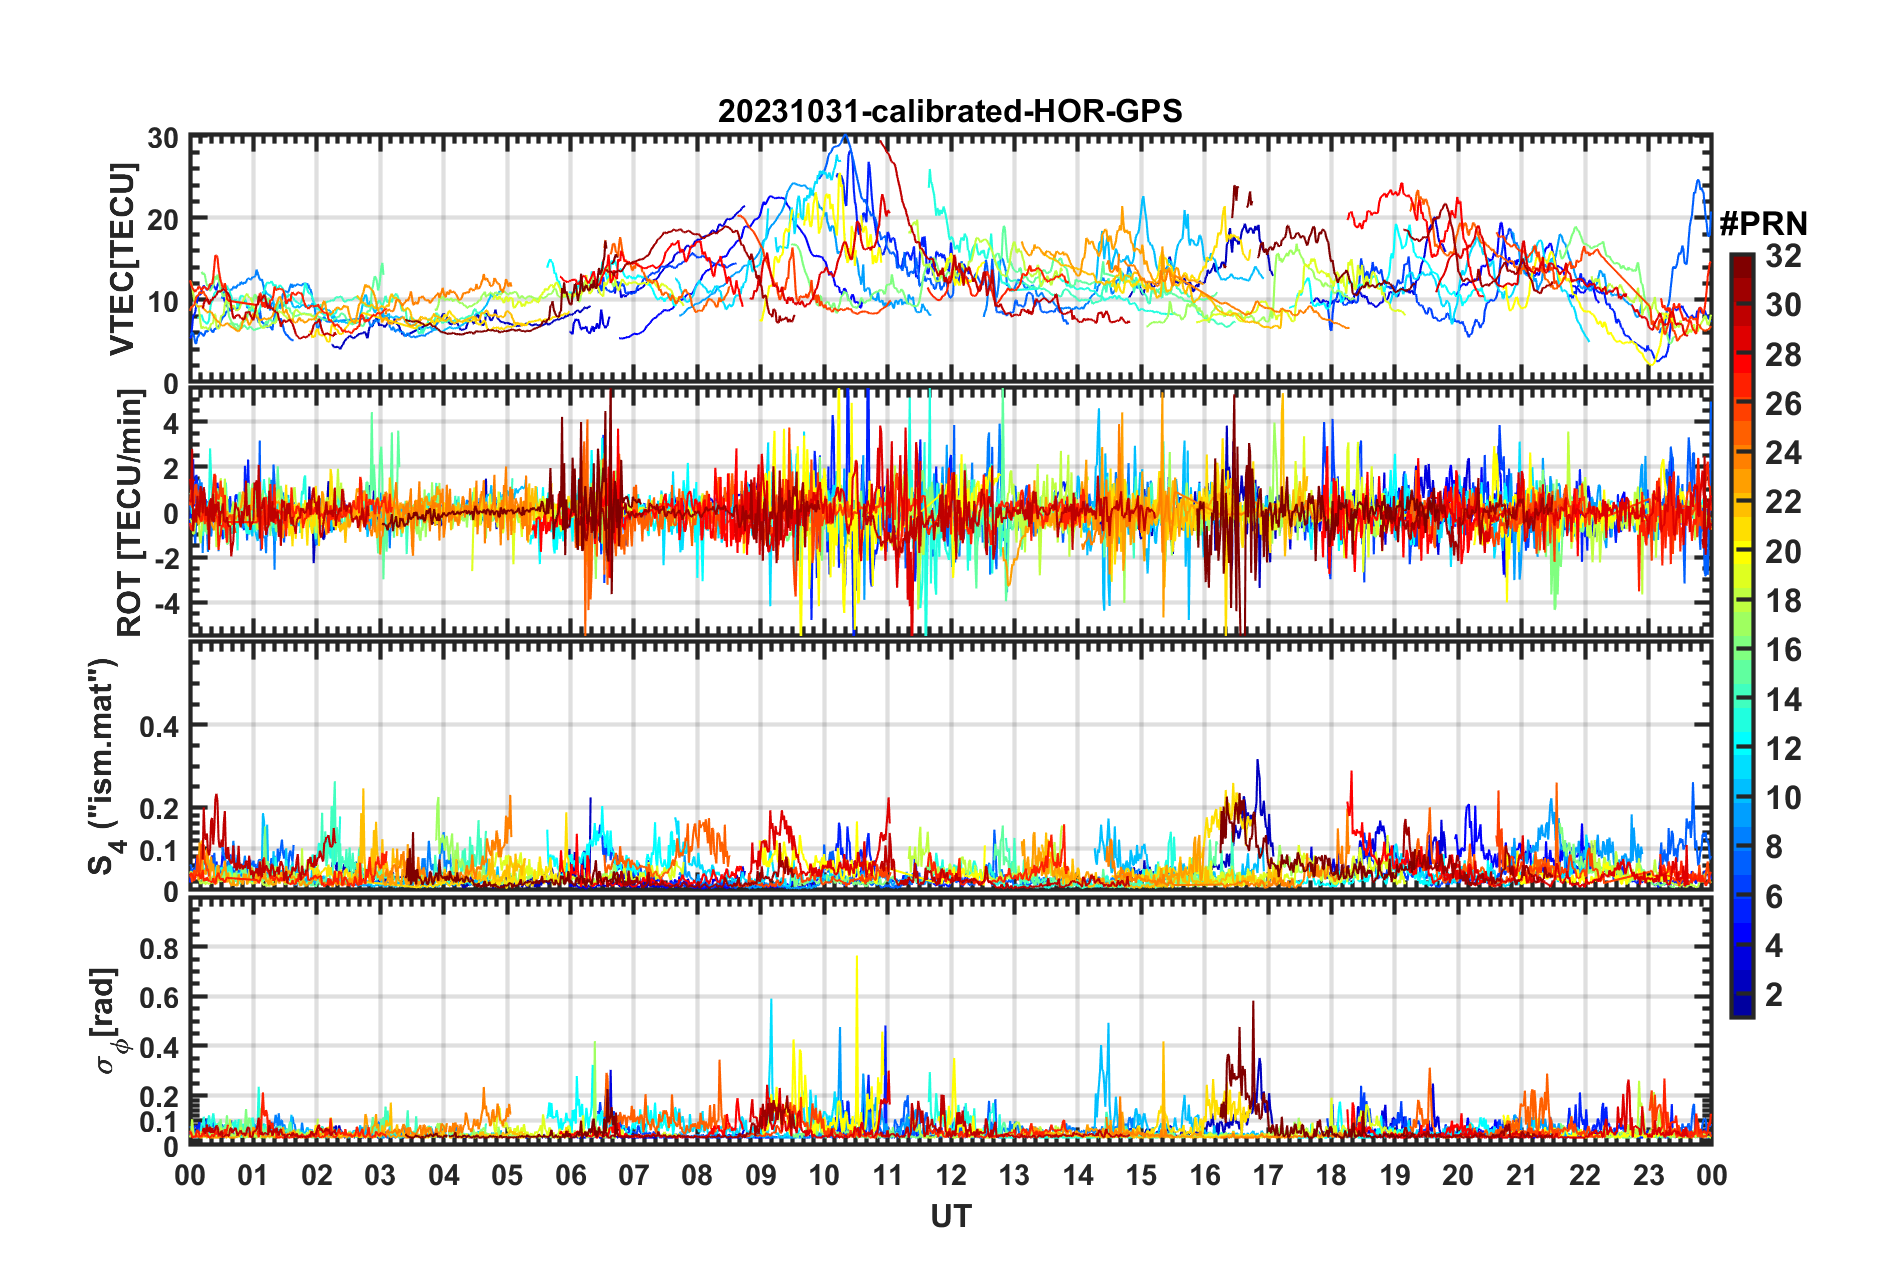Click the colorbar tick label 24
Screen dimensions: 1902x1272
pyautogui.click(x=1783, y=453)
